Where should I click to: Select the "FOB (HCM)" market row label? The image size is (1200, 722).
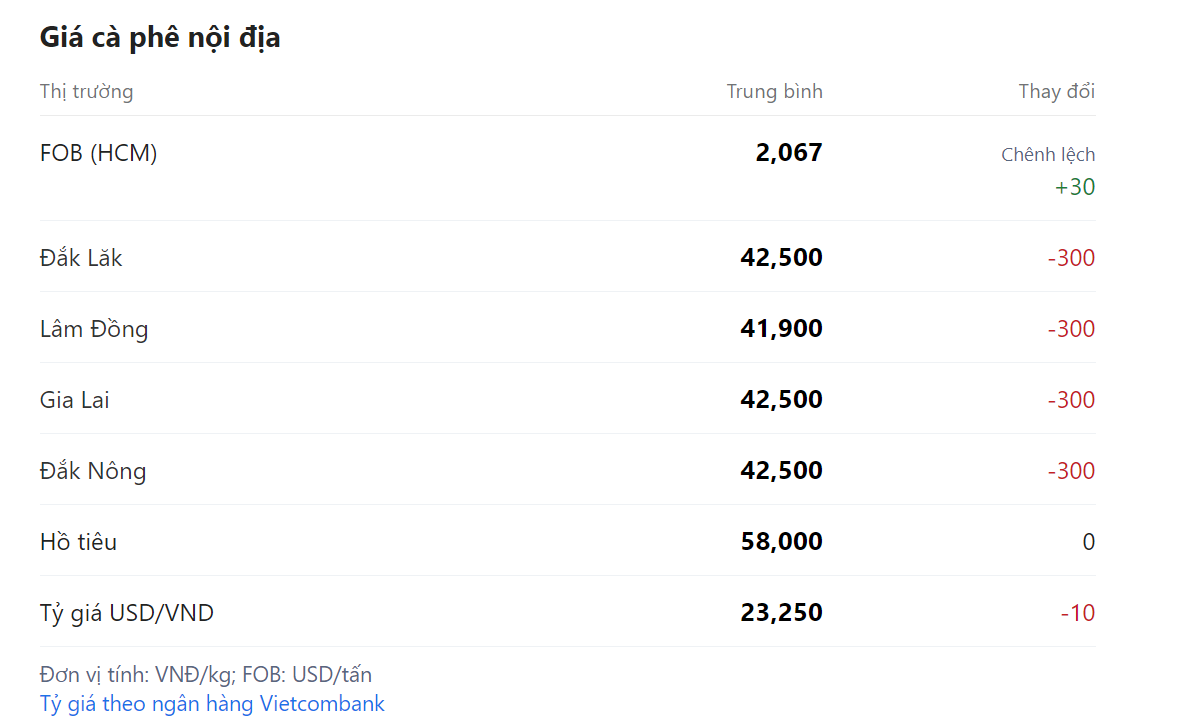click(x=98, y=153)
